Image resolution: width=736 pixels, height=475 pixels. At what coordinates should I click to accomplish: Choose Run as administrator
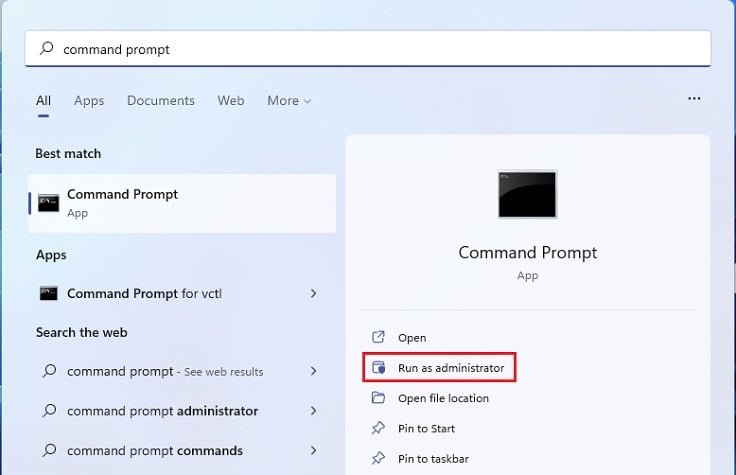(x=439, y=368)
